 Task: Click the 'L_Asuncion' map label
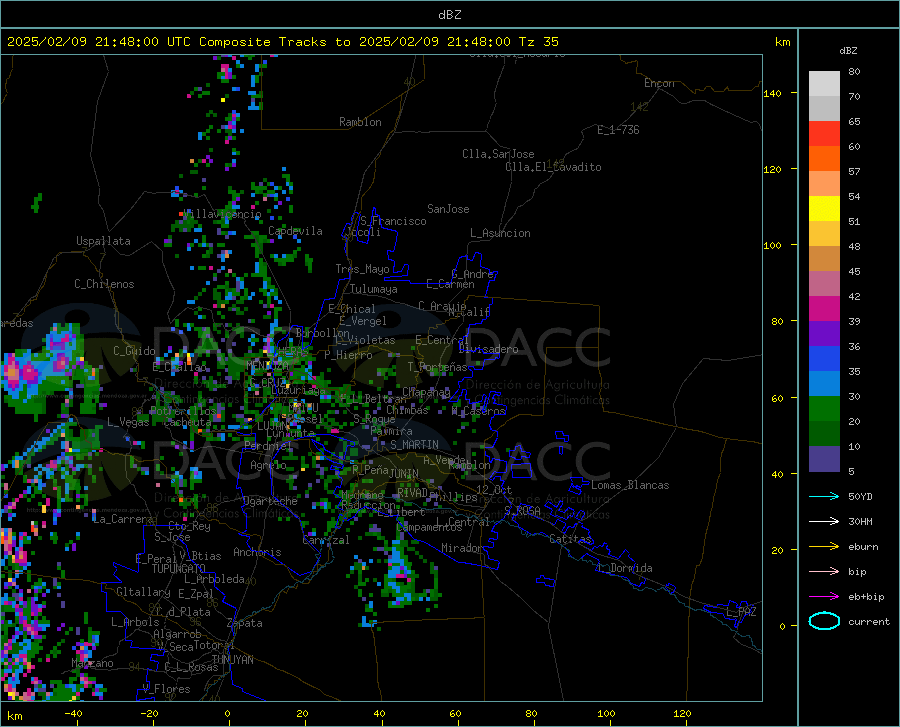(x=500, y=233)
